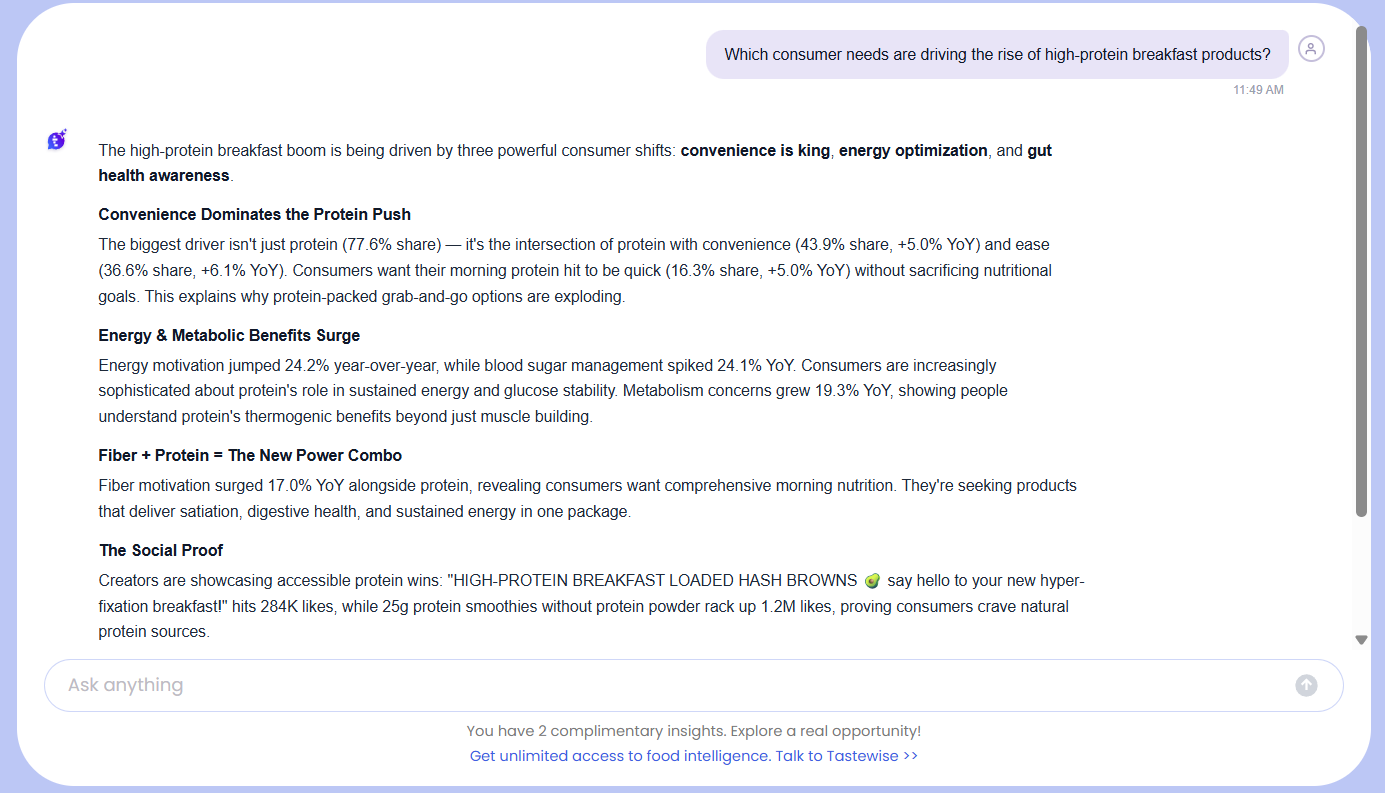Open the Talk to Tastewise link

tap(693, 756)
